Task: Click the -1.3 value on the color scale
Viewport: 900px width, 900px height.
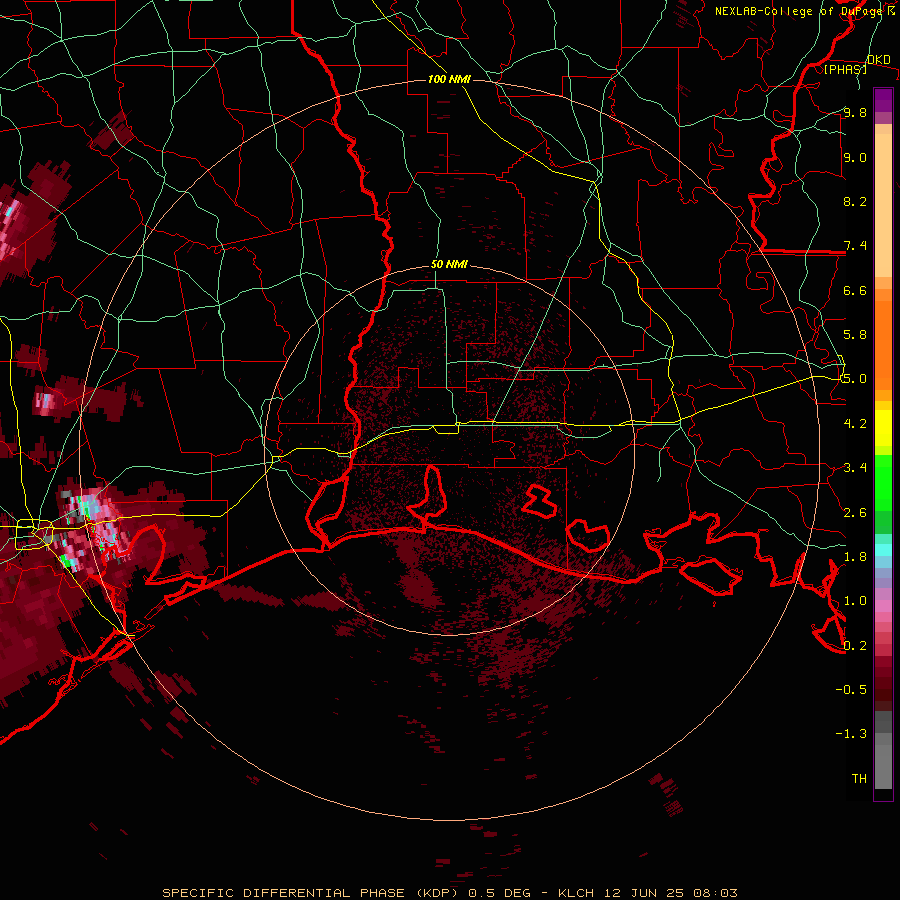Action: click(851, 734)
